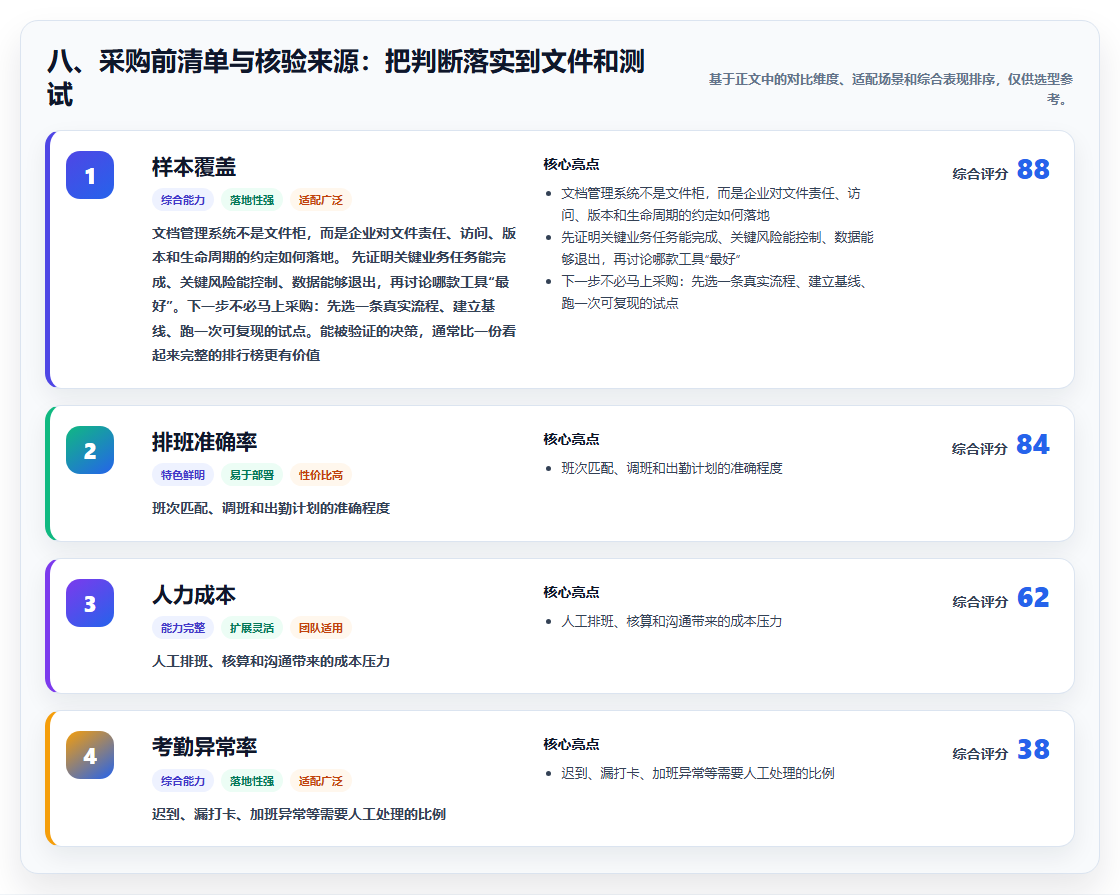The image size is (1120, 895).
Task: Select the 适配广泛 tag under 样本覆盖
Action: pos(321,200)
